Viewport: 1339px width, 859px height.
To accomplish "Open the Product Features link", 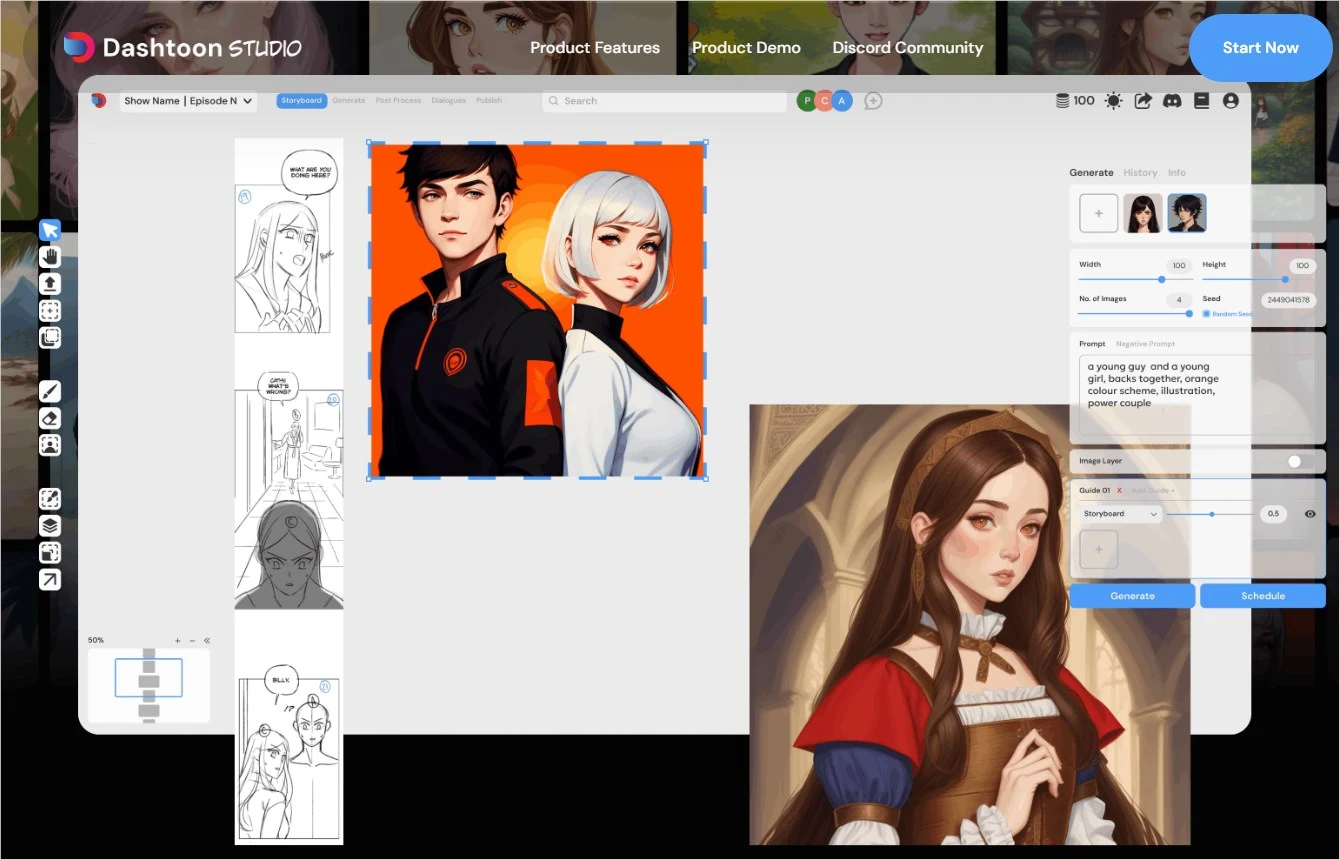I will coord(595,48).
